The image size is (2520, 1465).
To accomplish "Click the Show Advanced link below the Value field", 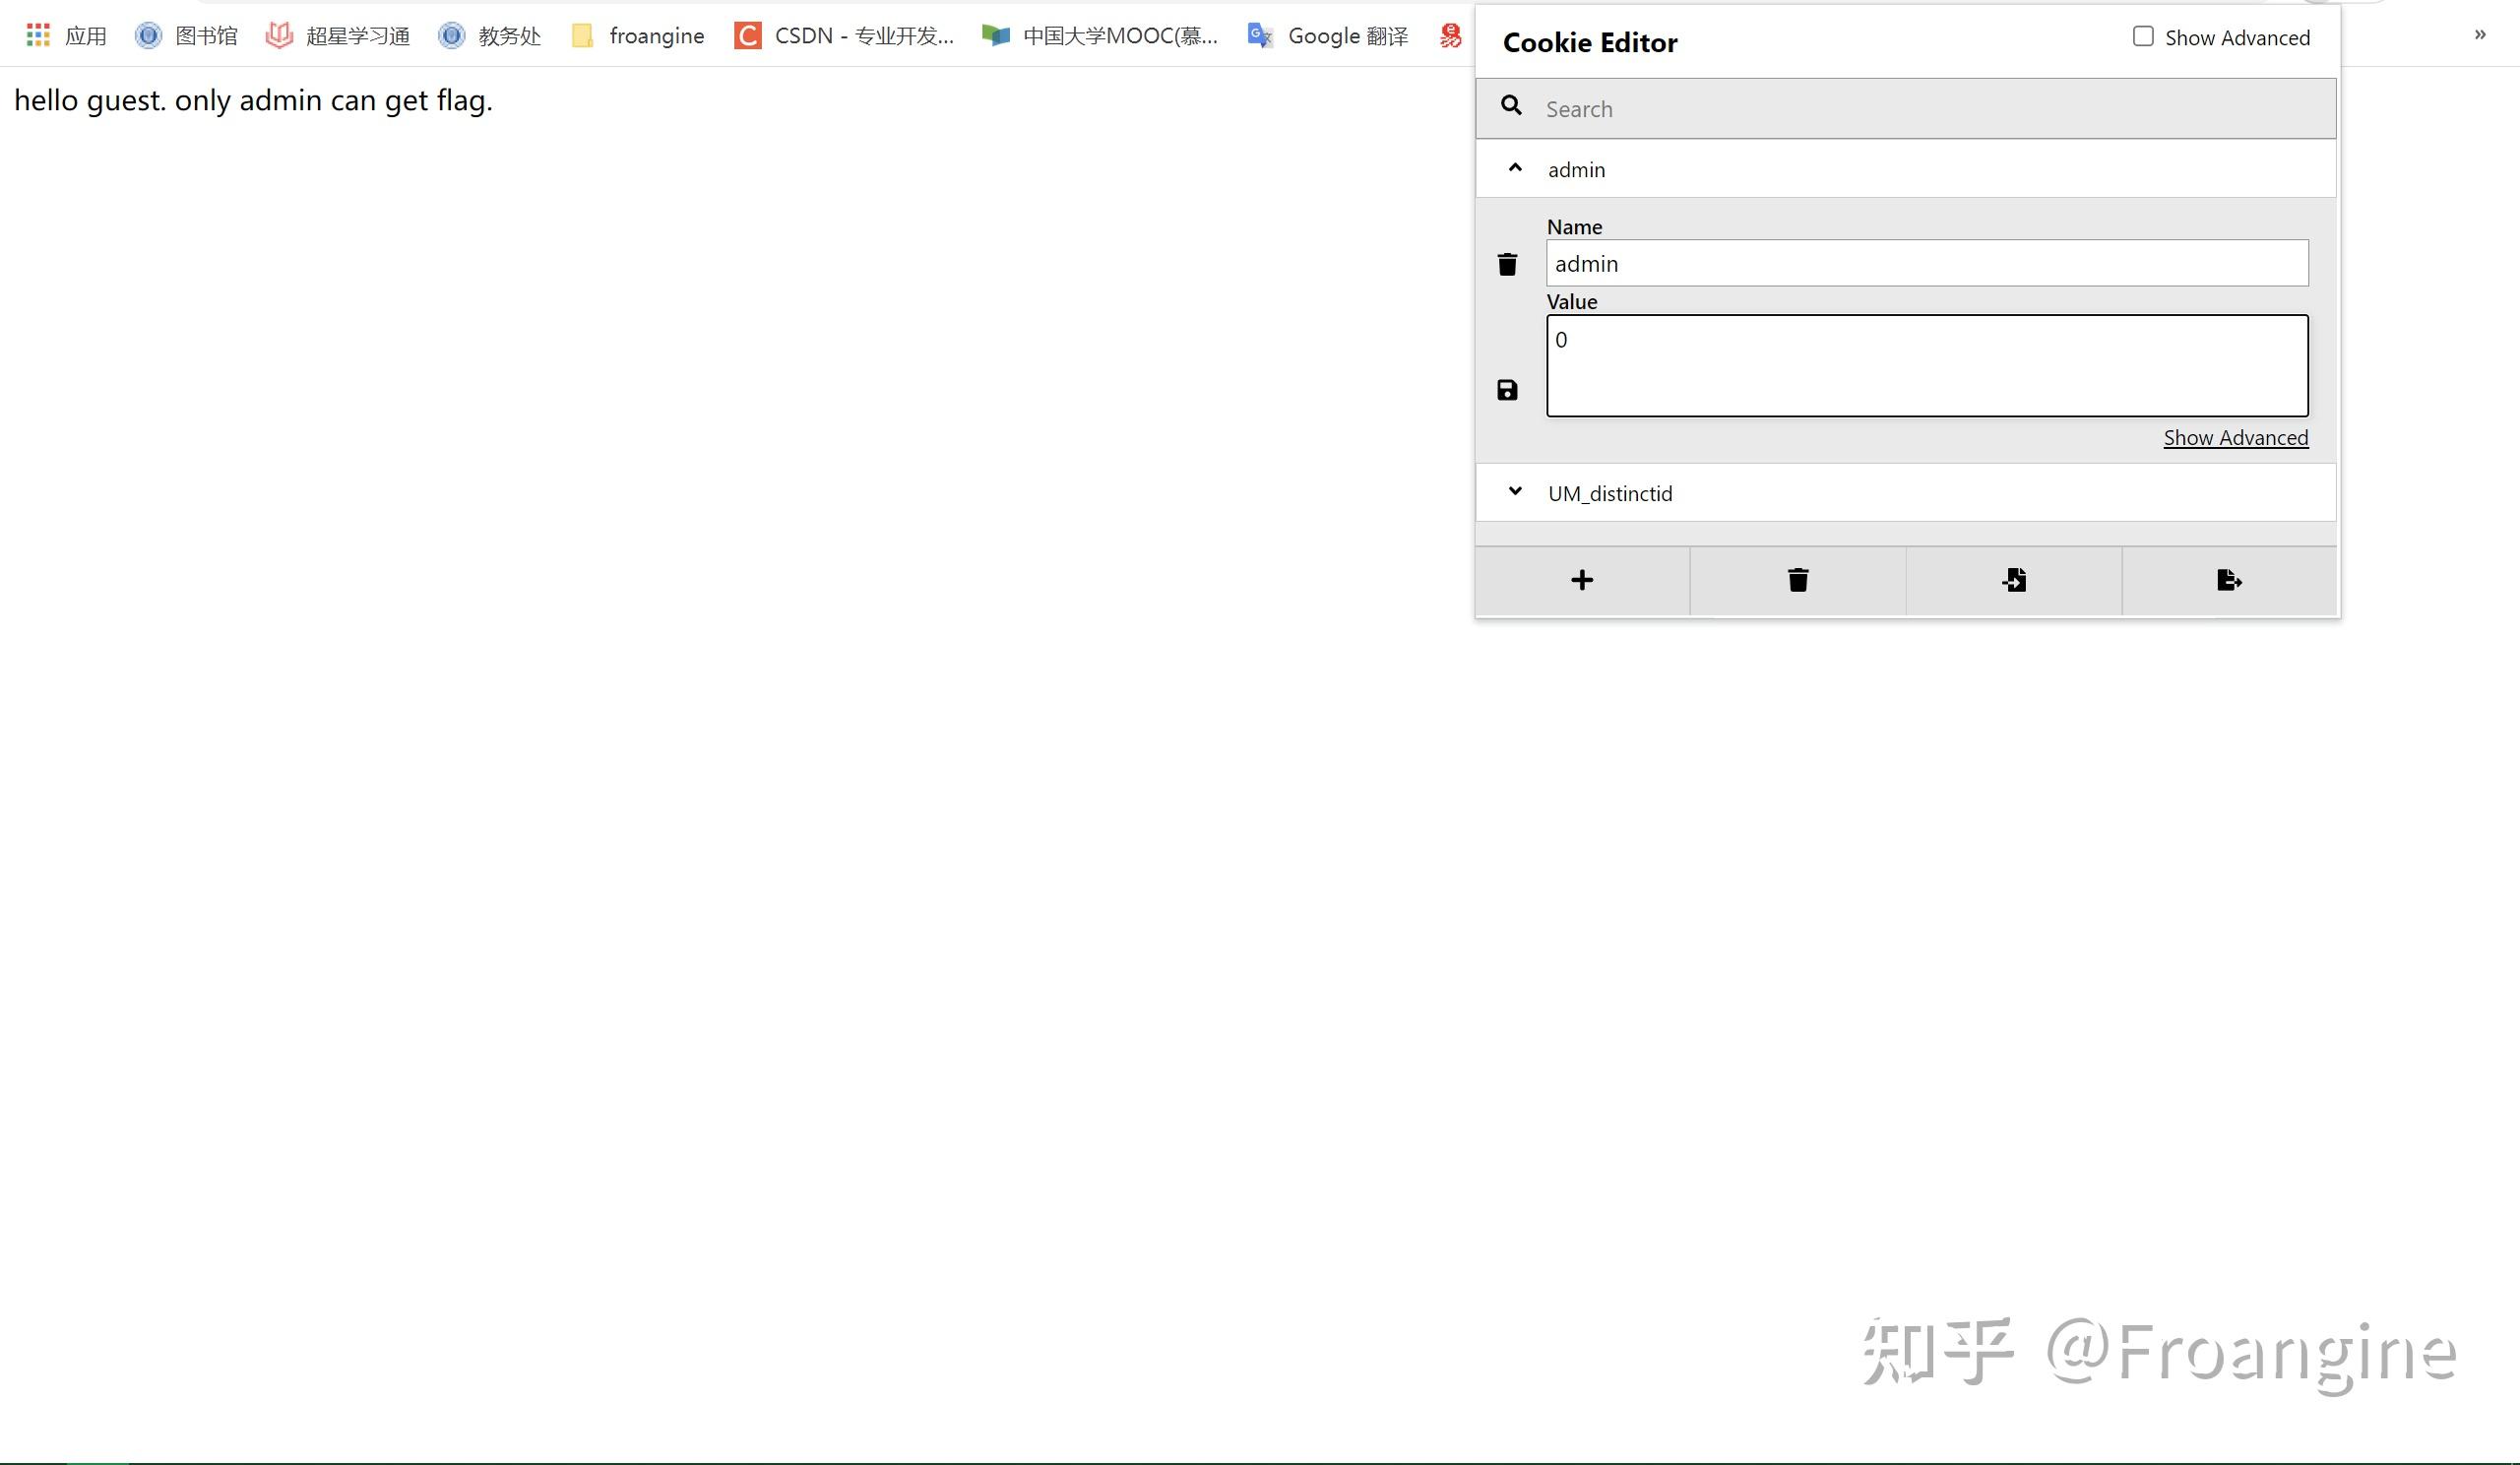I will click(2235, 437).
